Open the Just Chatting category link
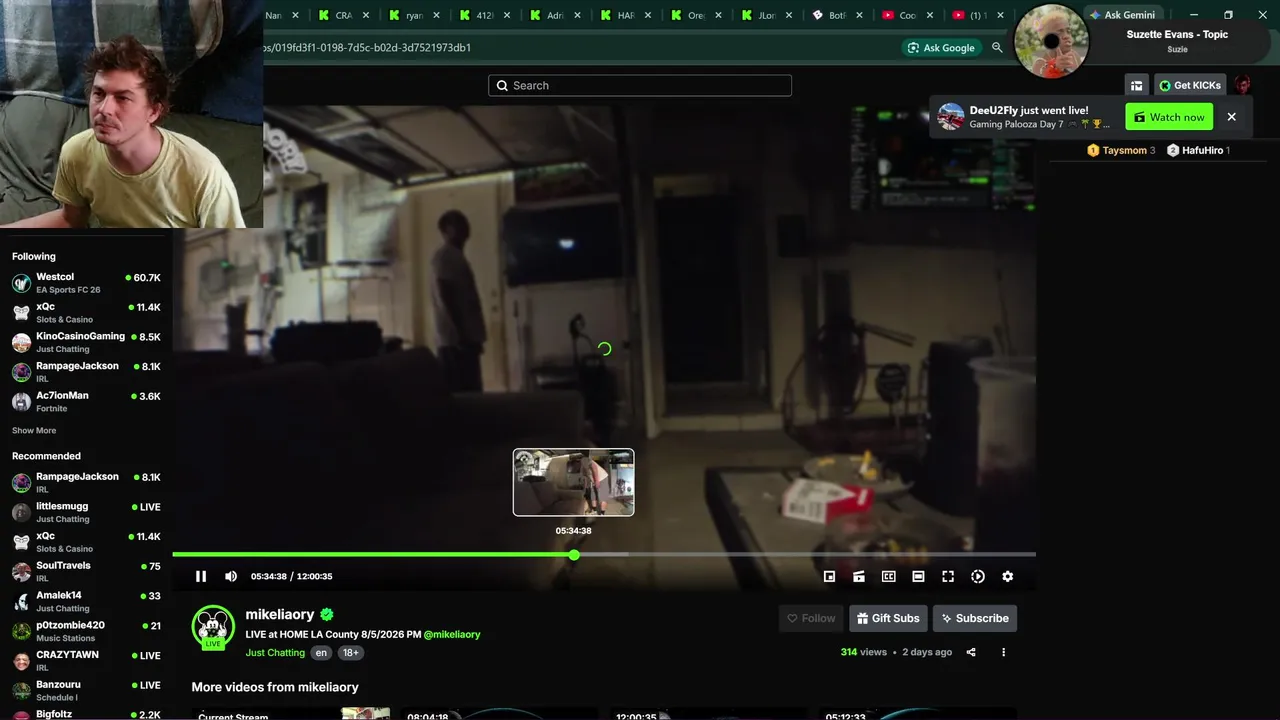 tap(275, 653)
